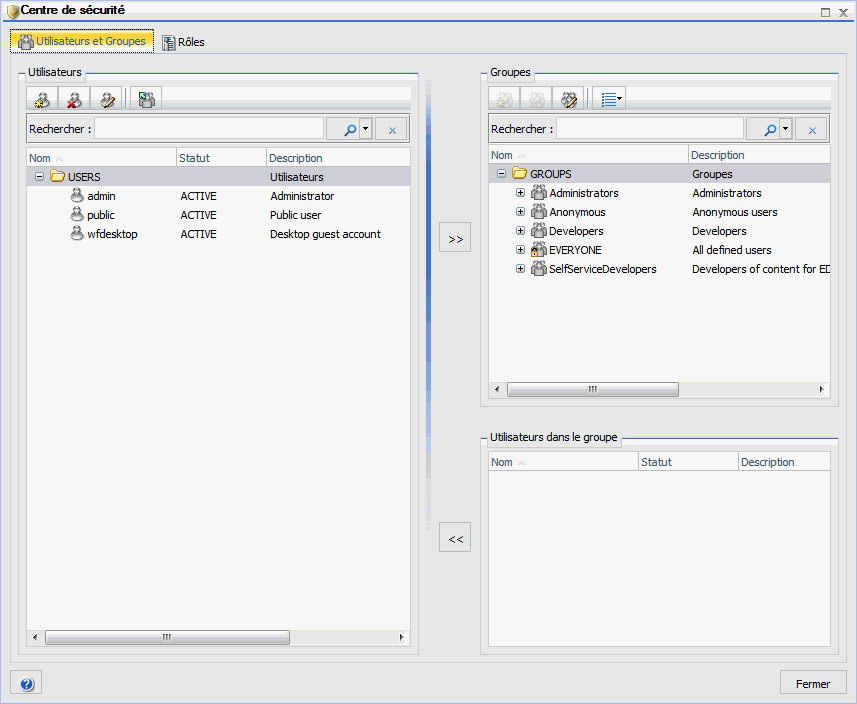Collapse the GROUPS folder node
The height and width of the screenshot is (704, 857).
click(501, 174)
